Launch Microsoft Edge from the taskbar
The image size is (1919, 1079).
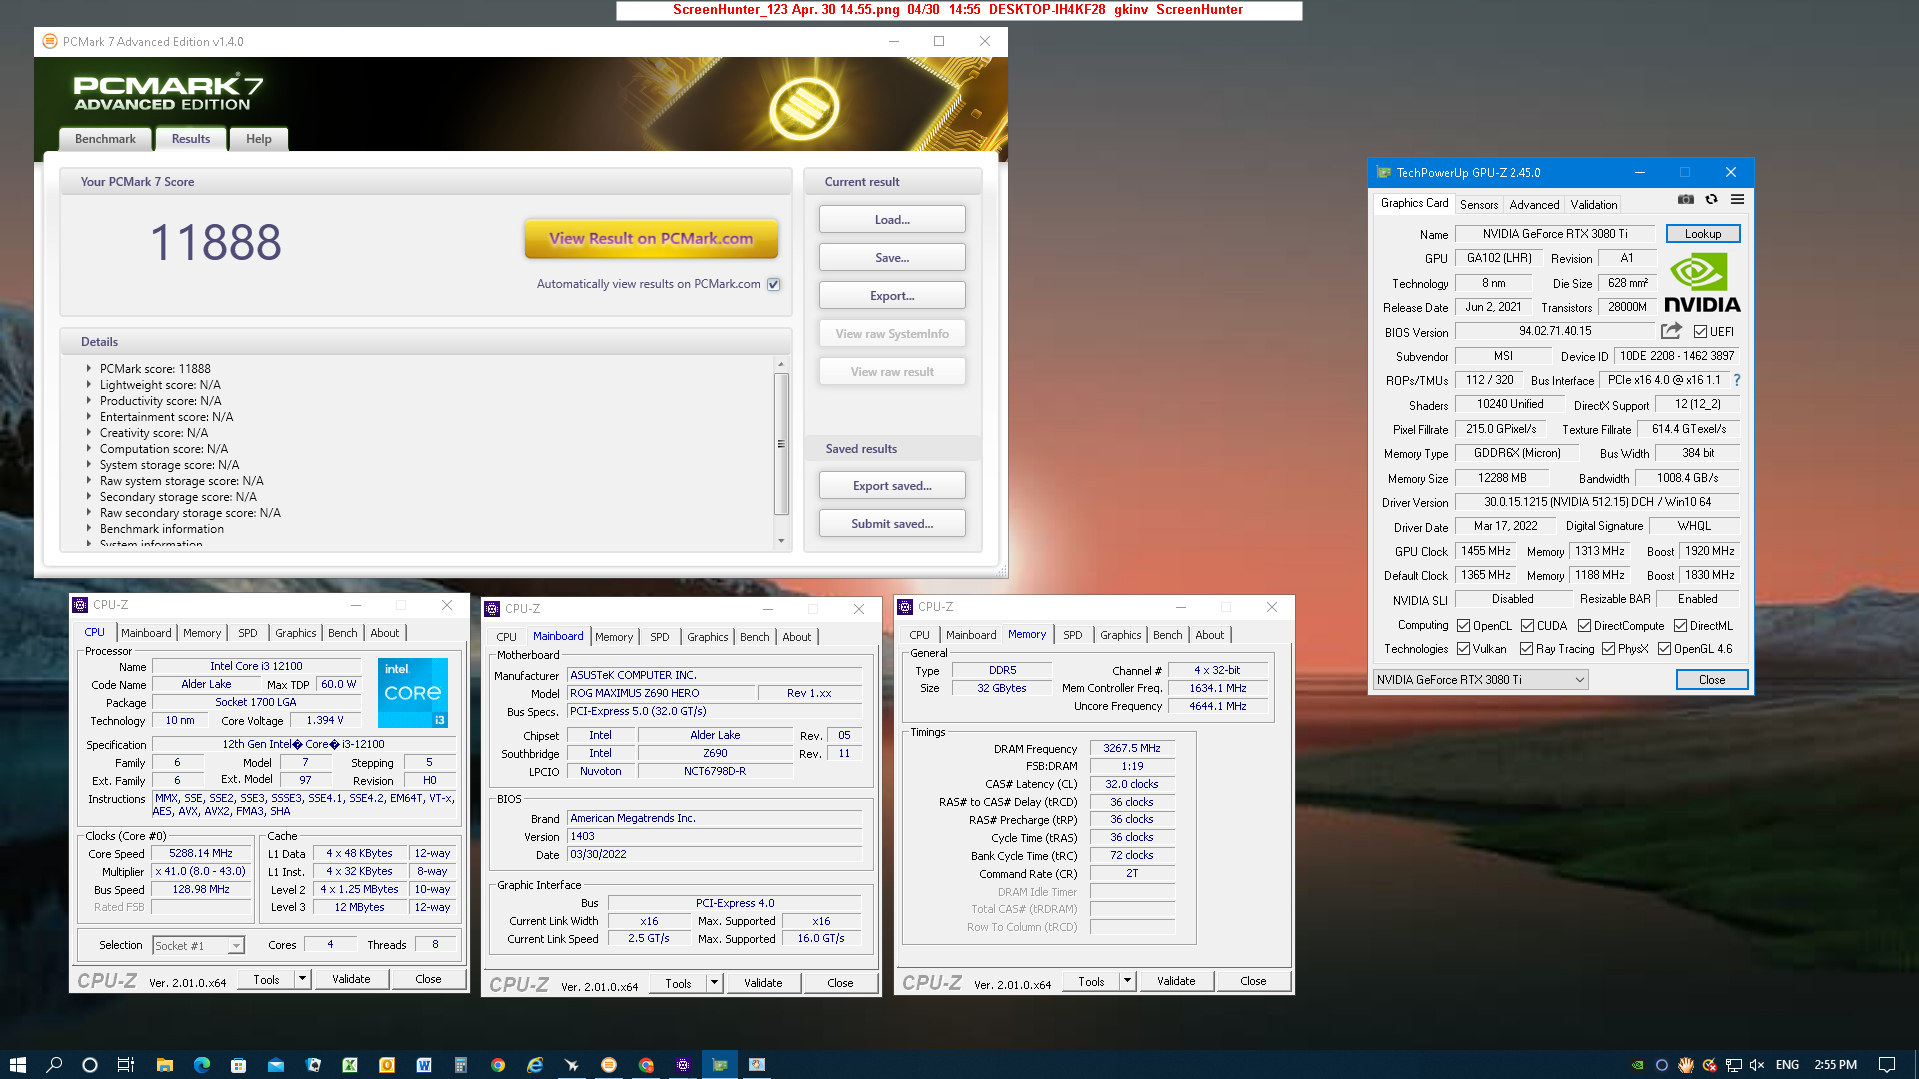[202, 1065]
